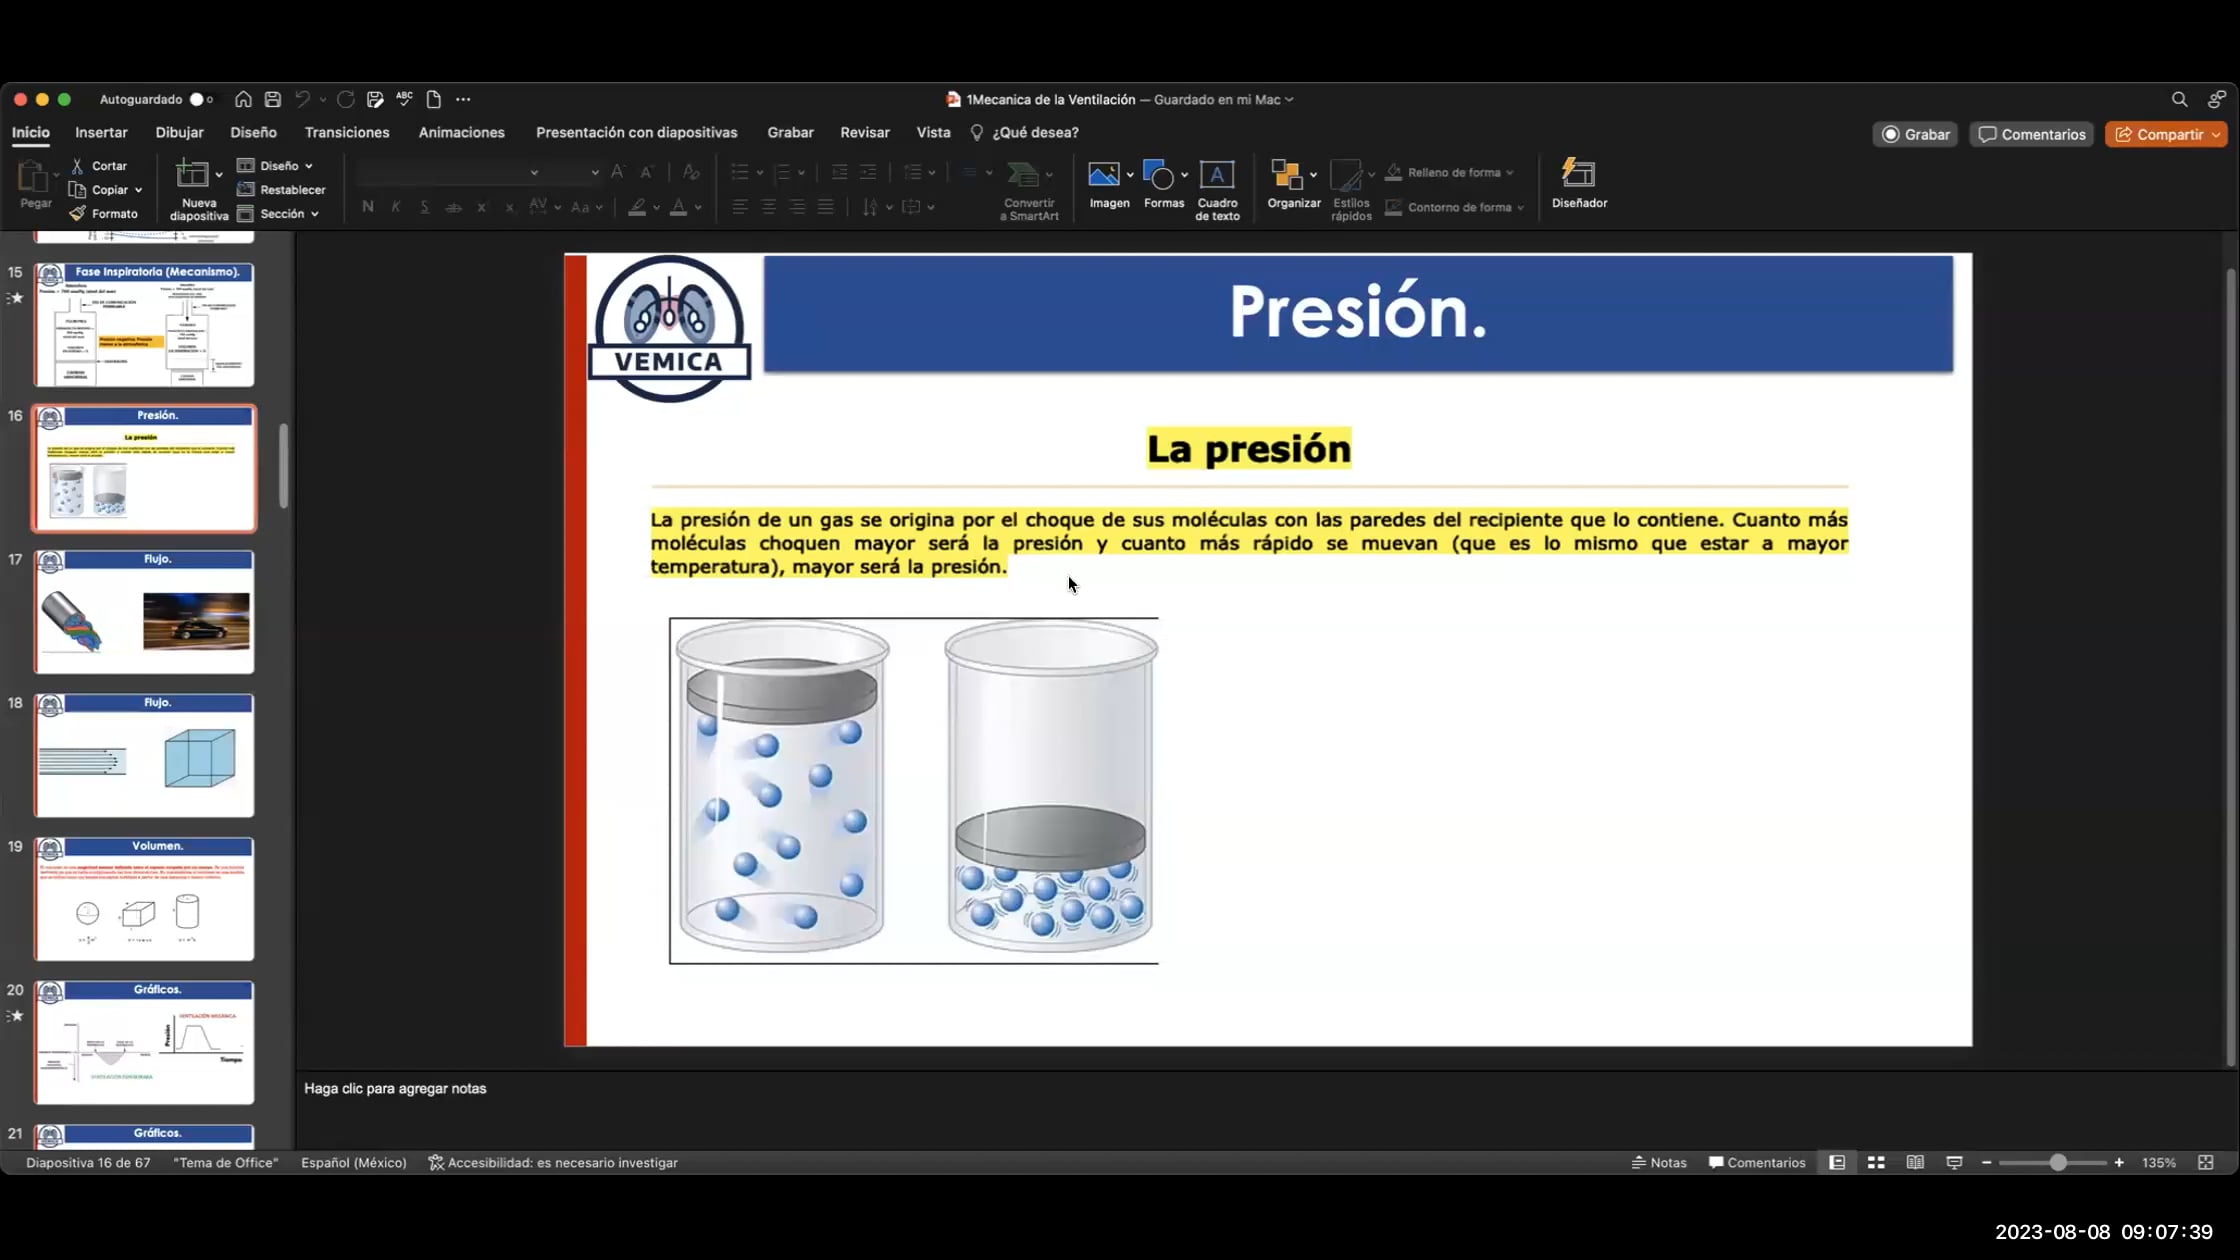The width and height of the screenshot is (2240, 1260).
Task: Click Estilos rápidos icon
Action: click(x=1346, y=174)
